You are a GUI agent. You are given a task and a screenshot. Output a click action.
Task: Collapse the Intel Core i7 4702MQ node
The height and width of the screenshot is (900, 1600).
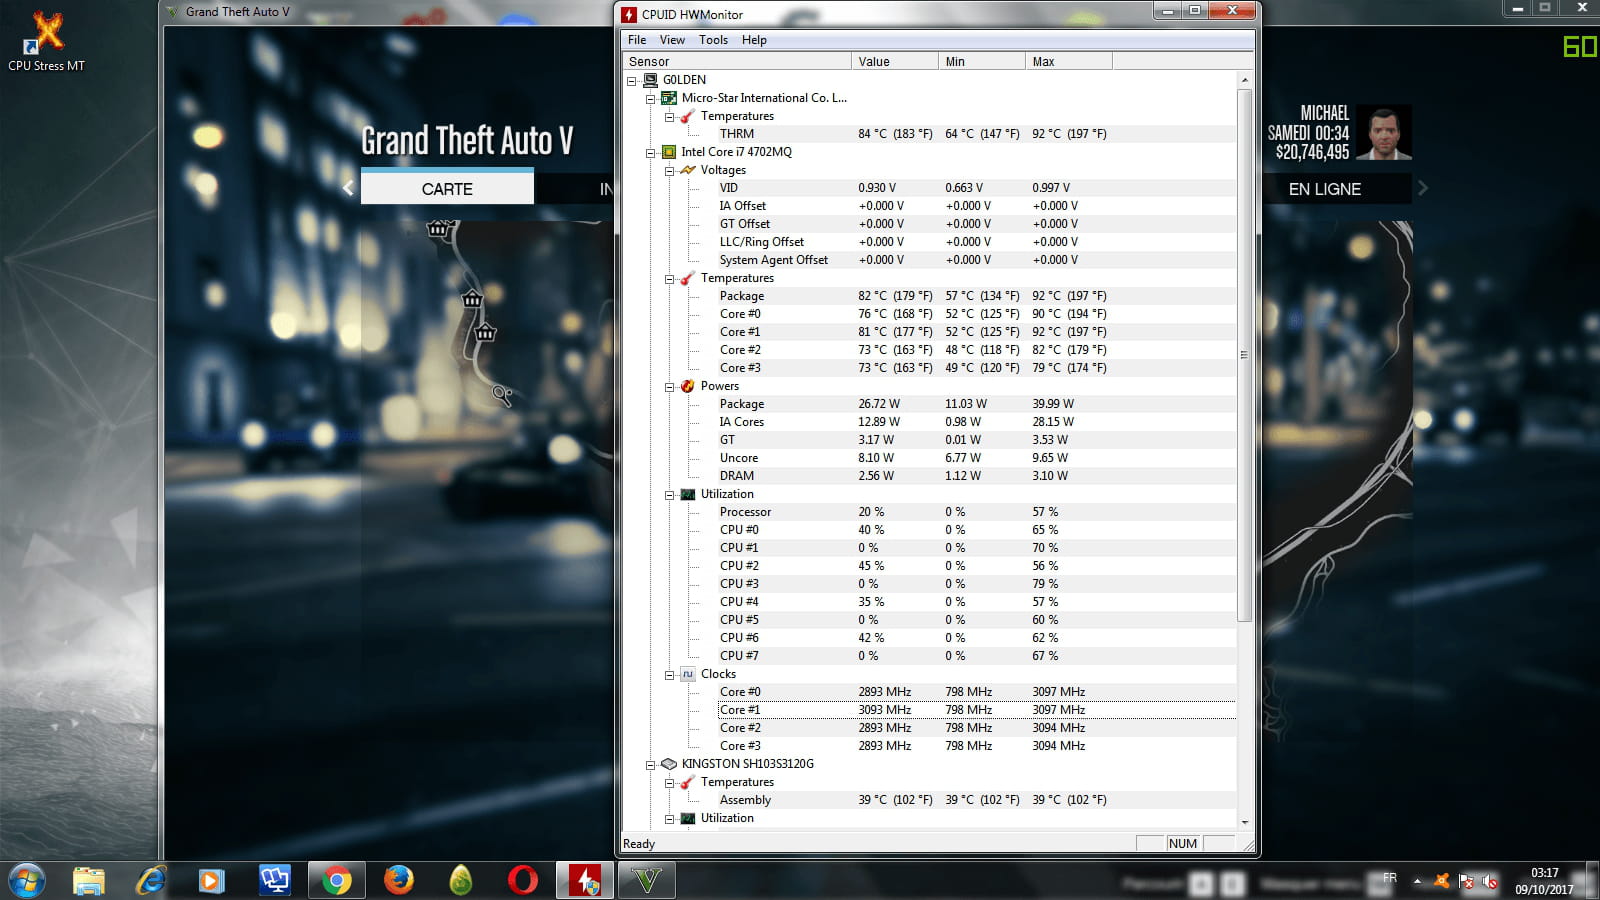click(x=651, y=152)
